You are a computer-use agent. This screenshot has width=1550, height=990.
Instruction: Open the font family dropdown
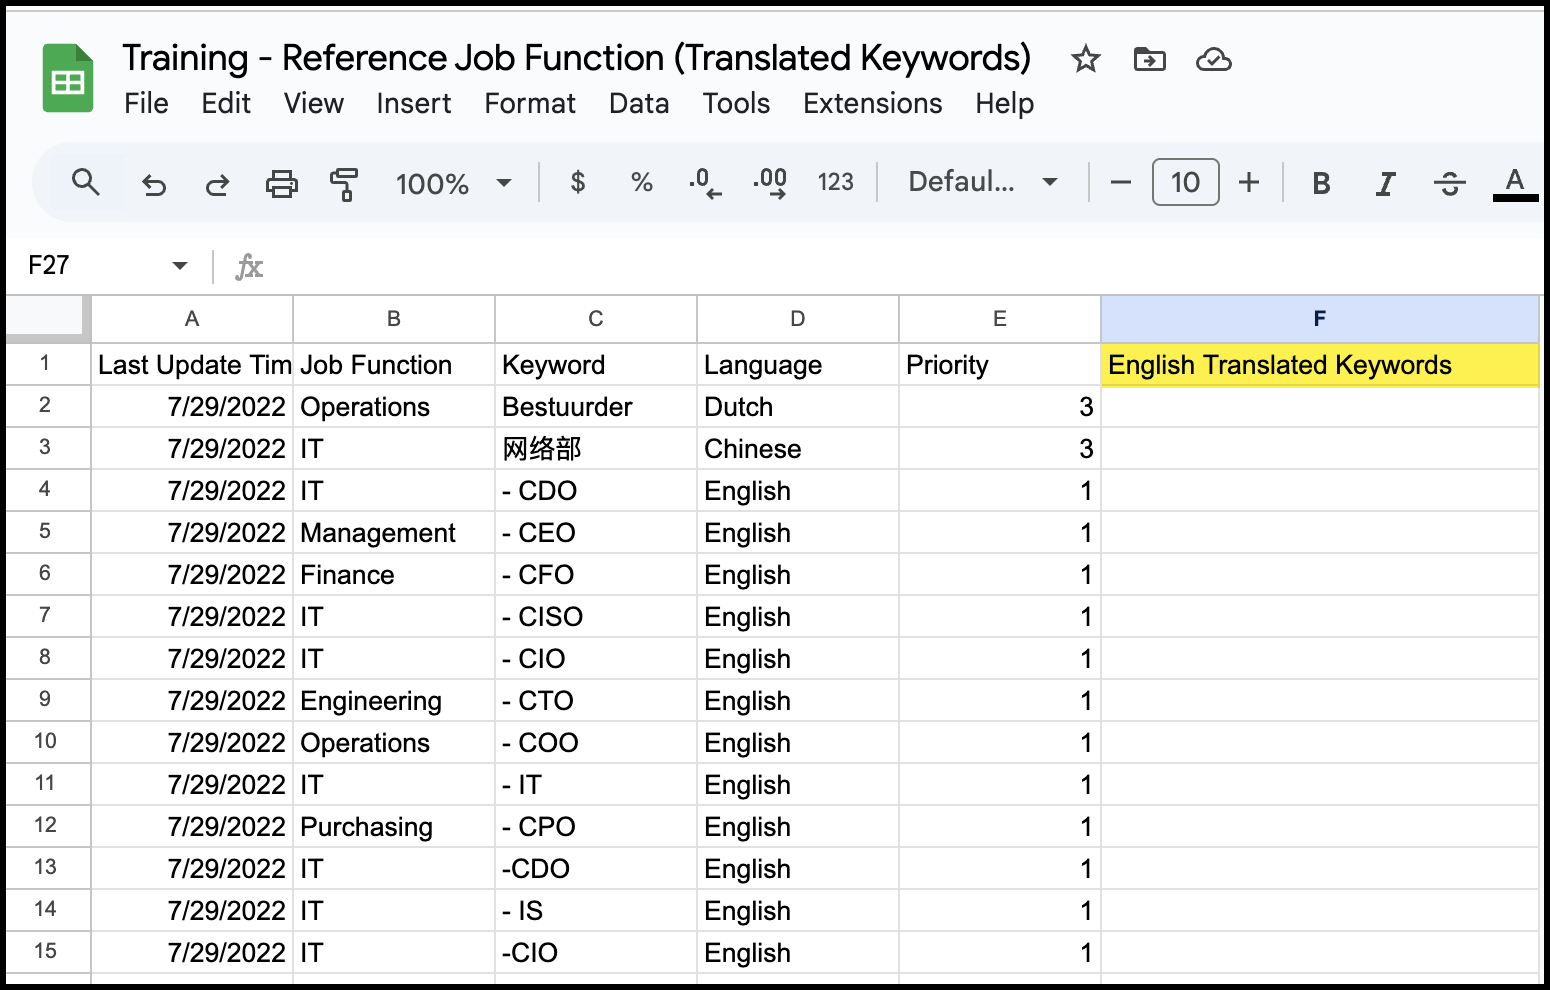pyautogui.click(x=983, y=182)
